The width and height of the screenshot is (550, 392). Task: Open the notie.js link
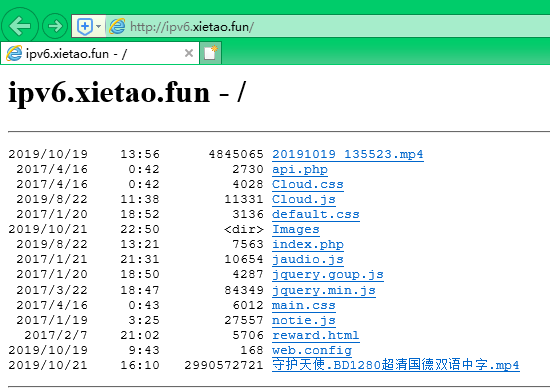304,321
